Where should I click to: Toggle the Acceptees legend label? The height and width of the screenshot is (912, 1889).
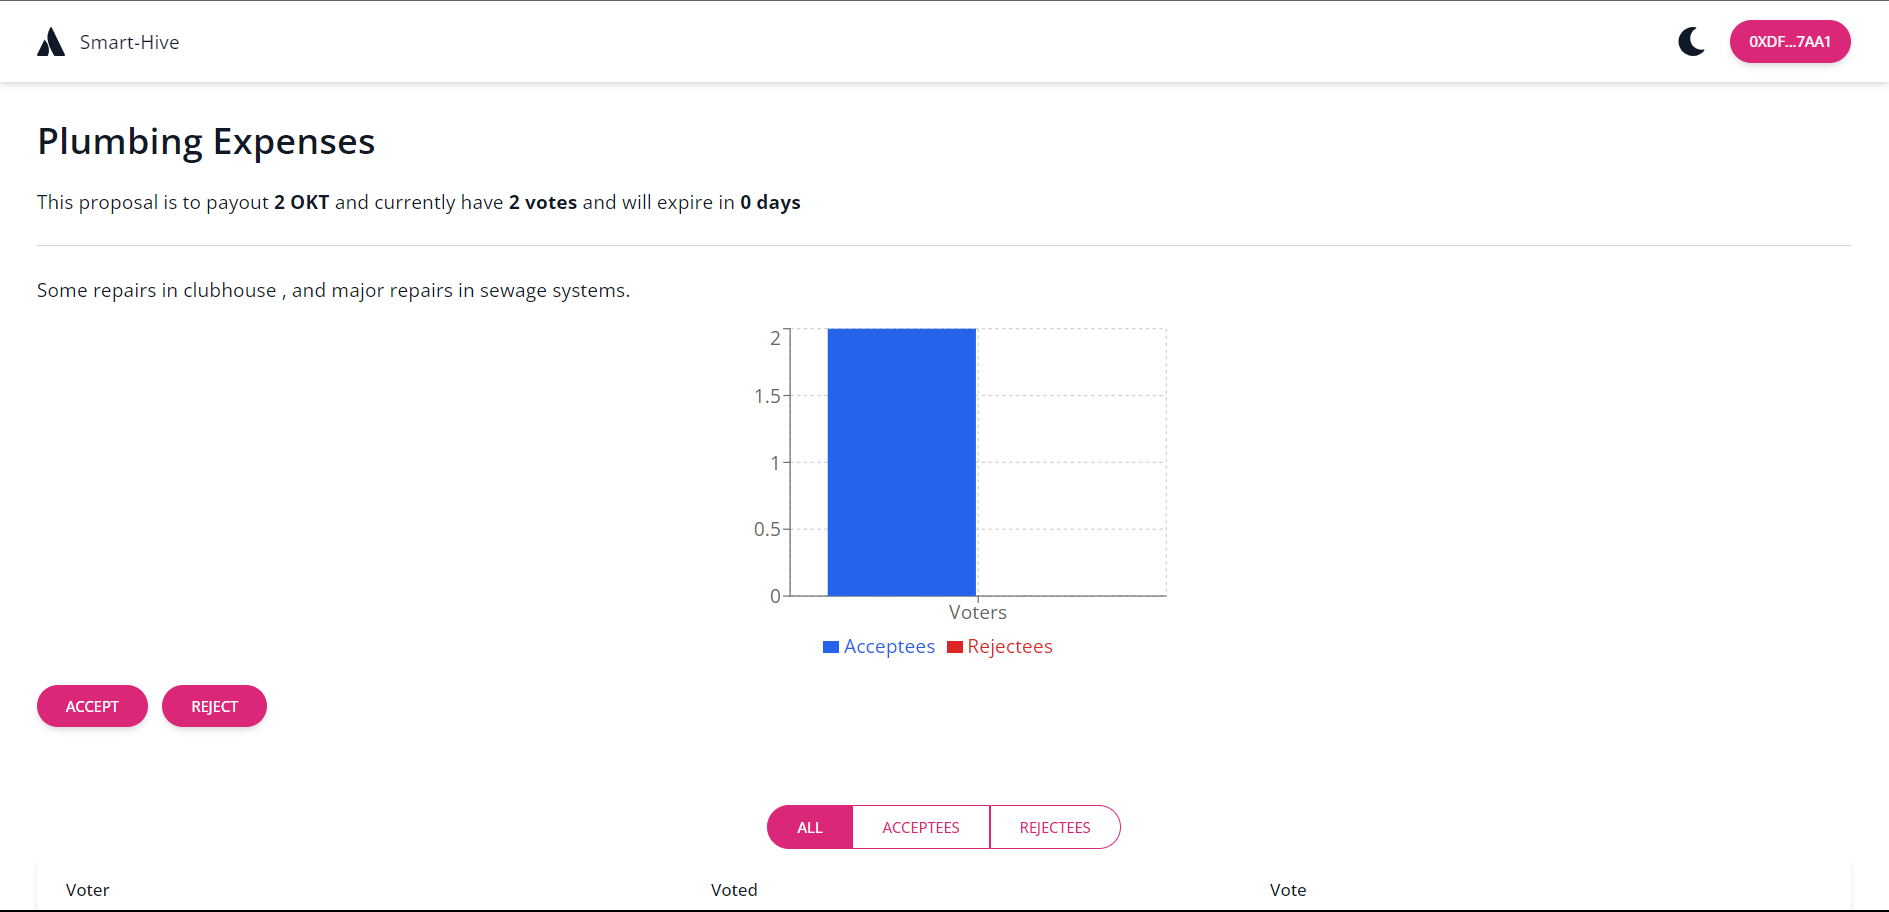889,647
